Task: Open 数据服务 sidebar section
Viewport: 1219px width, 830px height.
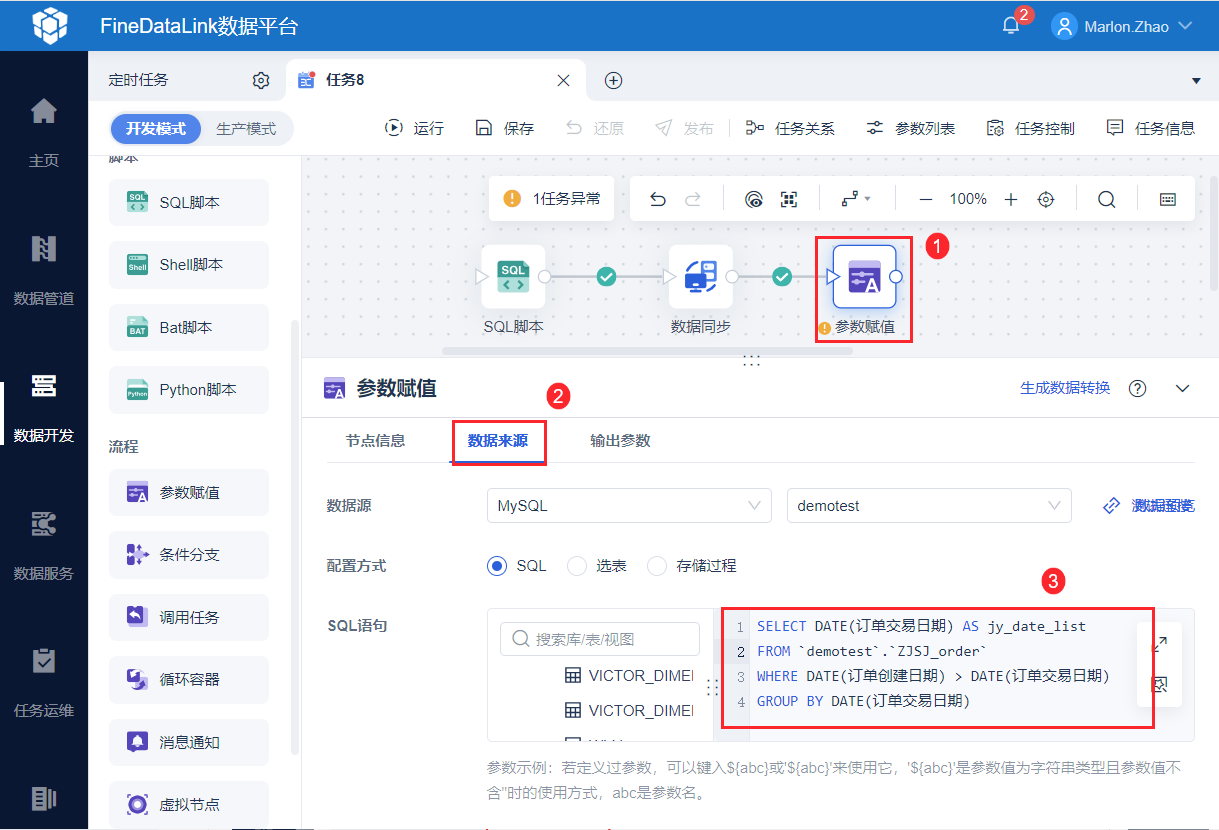Action: (44, 546)
